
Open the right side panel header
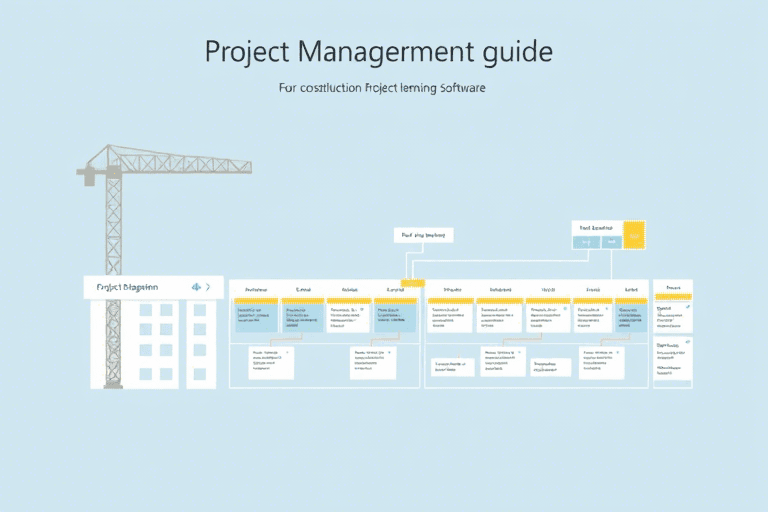tap(672, 287)
